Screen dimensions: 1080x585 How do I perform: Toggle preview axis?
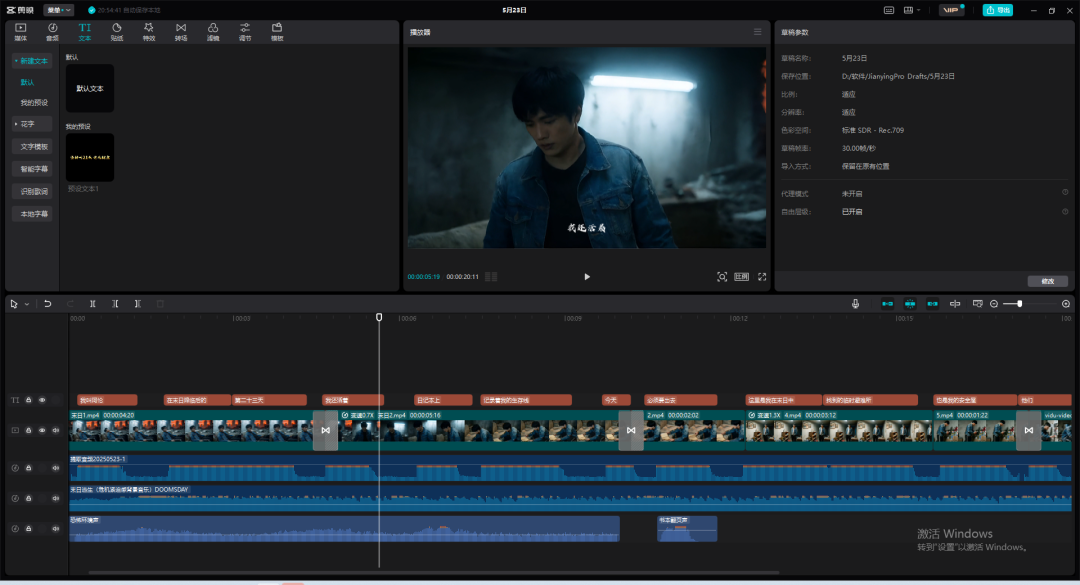pos(955,304)
